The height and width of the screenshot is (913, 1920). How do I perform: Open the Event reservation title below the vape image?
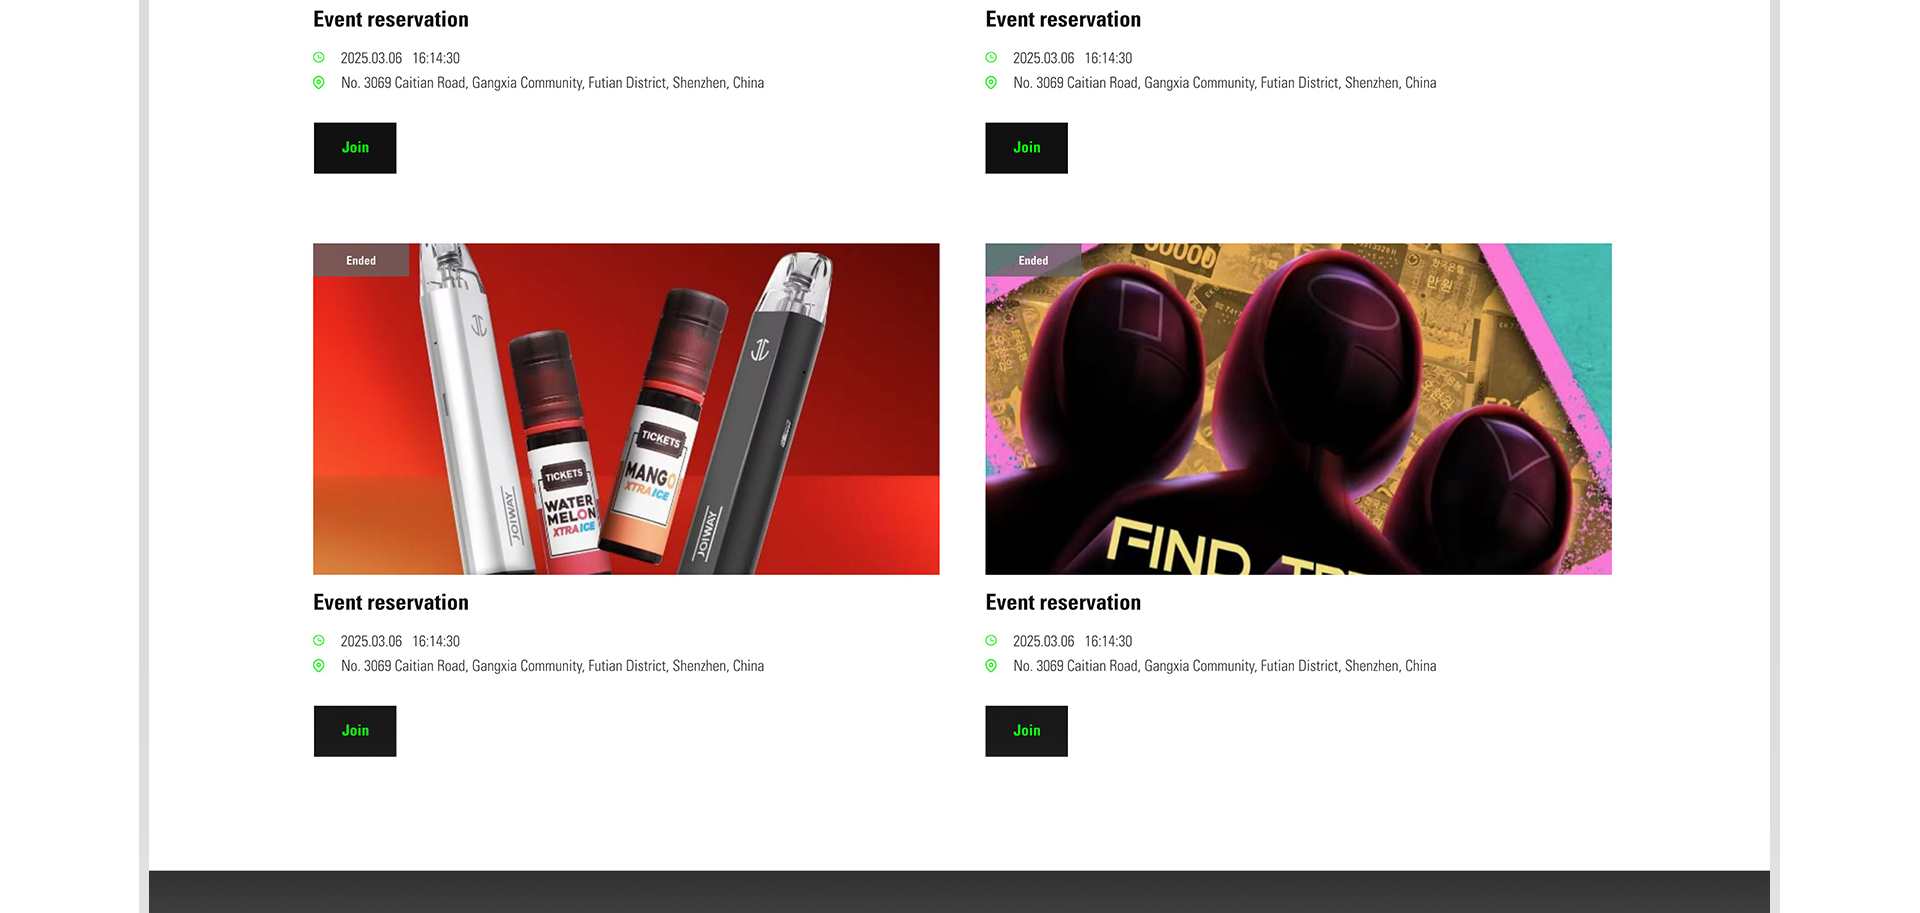pos(391,602)
